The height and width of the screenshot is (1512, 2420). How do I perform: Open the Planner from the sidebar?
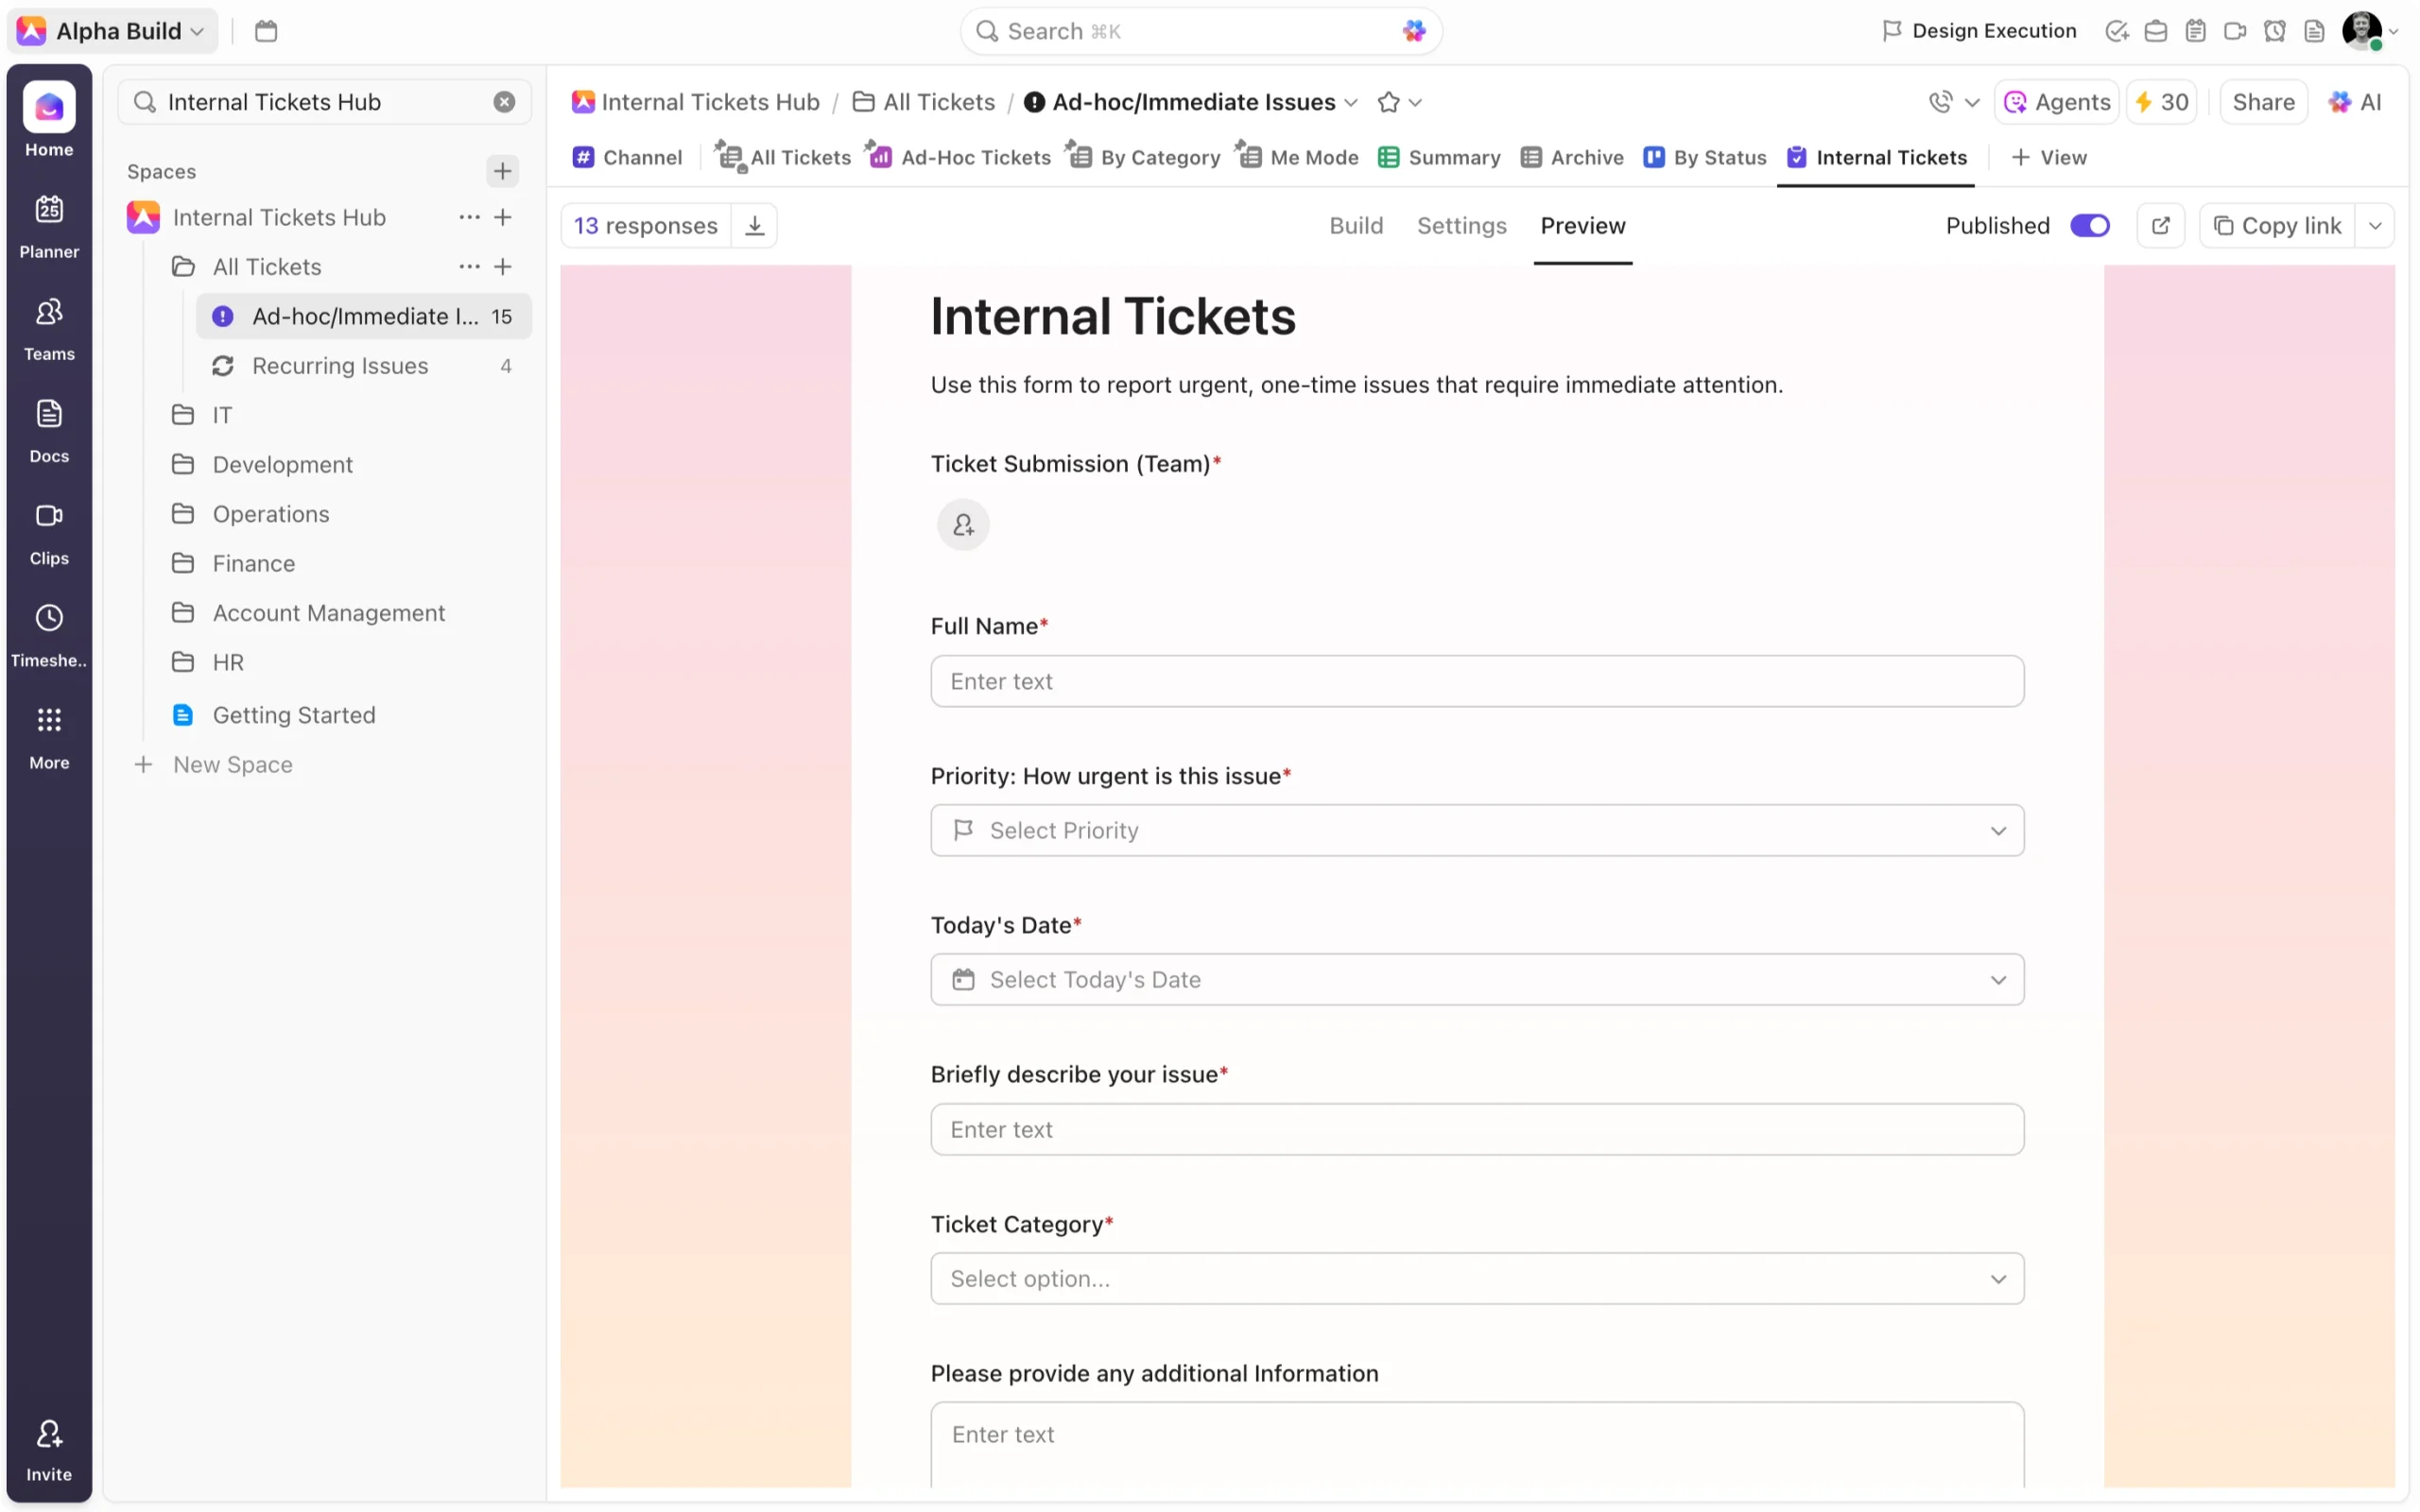pos(49,226)
